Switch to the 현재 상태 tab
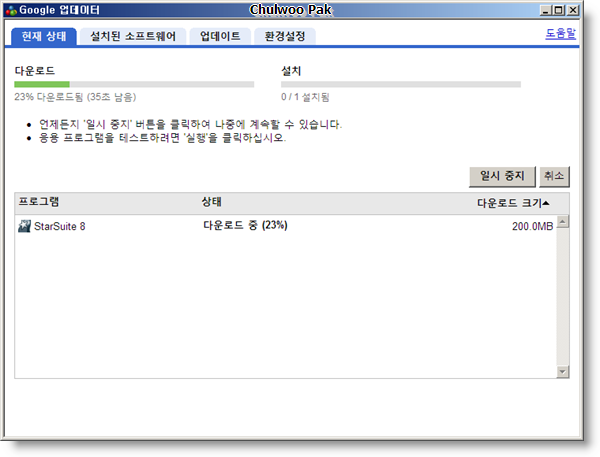This screenshot has width=600, height=457. pos(44,37)
